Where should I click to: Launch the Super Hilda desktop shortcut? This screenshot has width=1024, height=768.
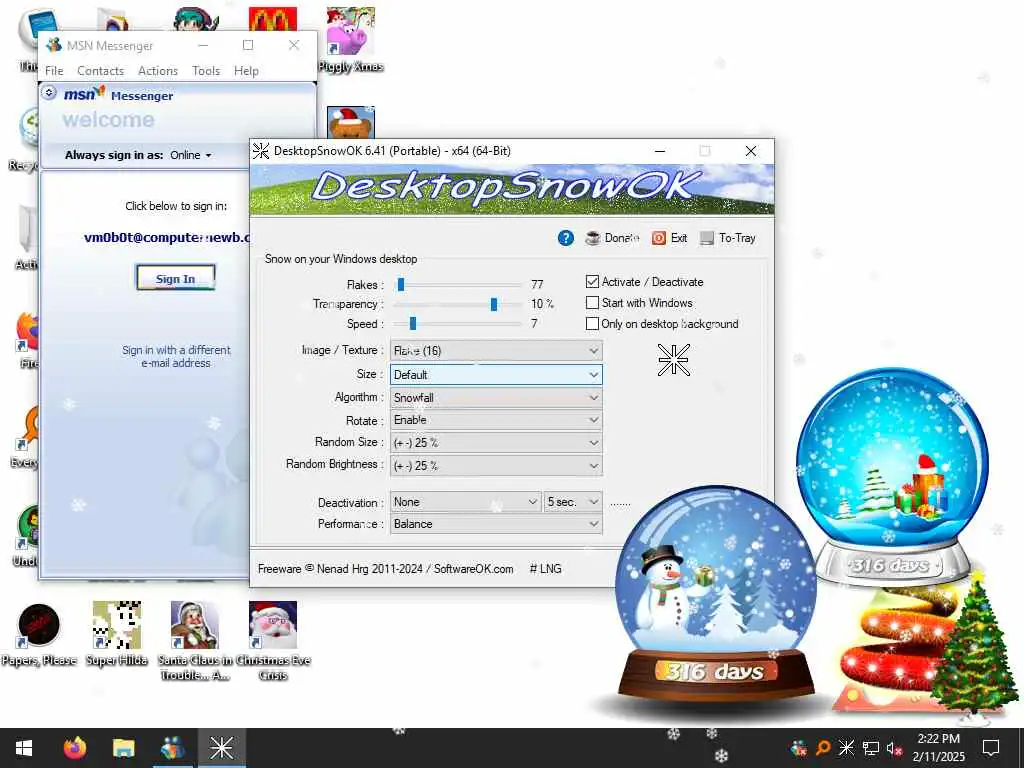[x=117, y=635]
